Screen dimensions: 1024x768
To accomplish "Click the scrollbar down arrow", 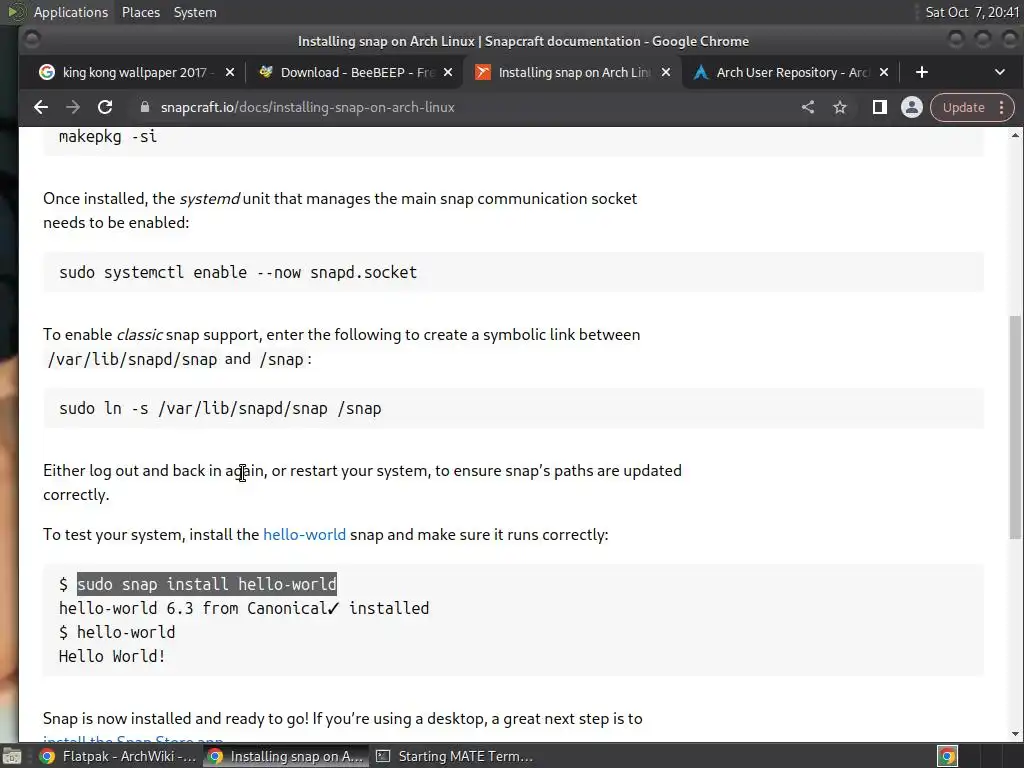I will pos(1015,734).
